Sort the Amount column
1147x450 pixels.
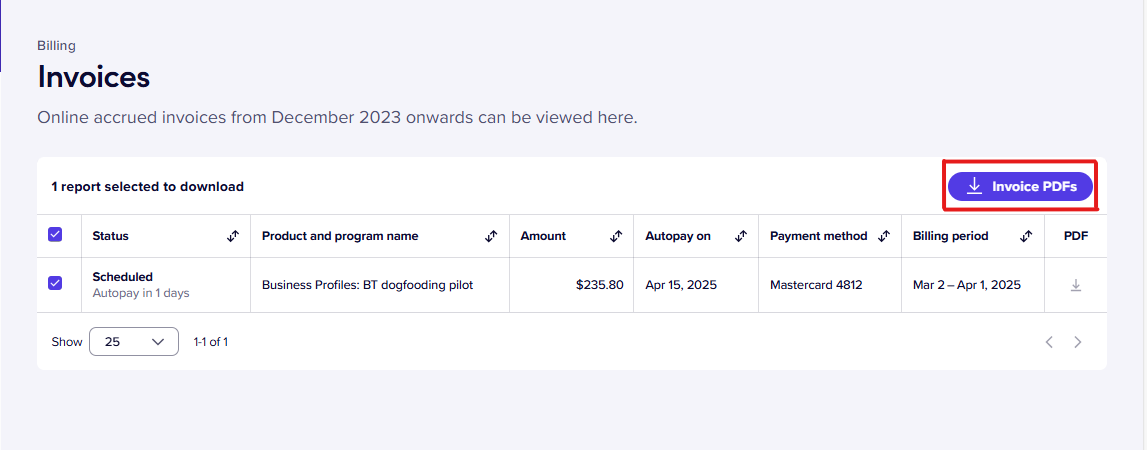pos(616,236)
